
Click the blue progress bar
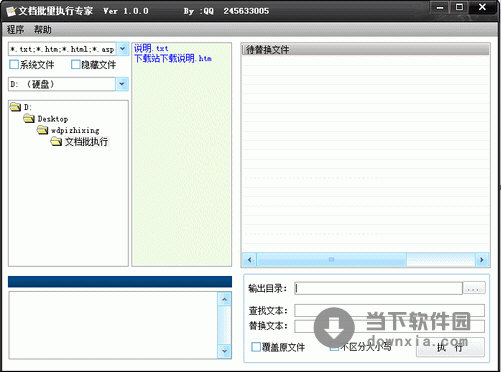tap(120, 281)
